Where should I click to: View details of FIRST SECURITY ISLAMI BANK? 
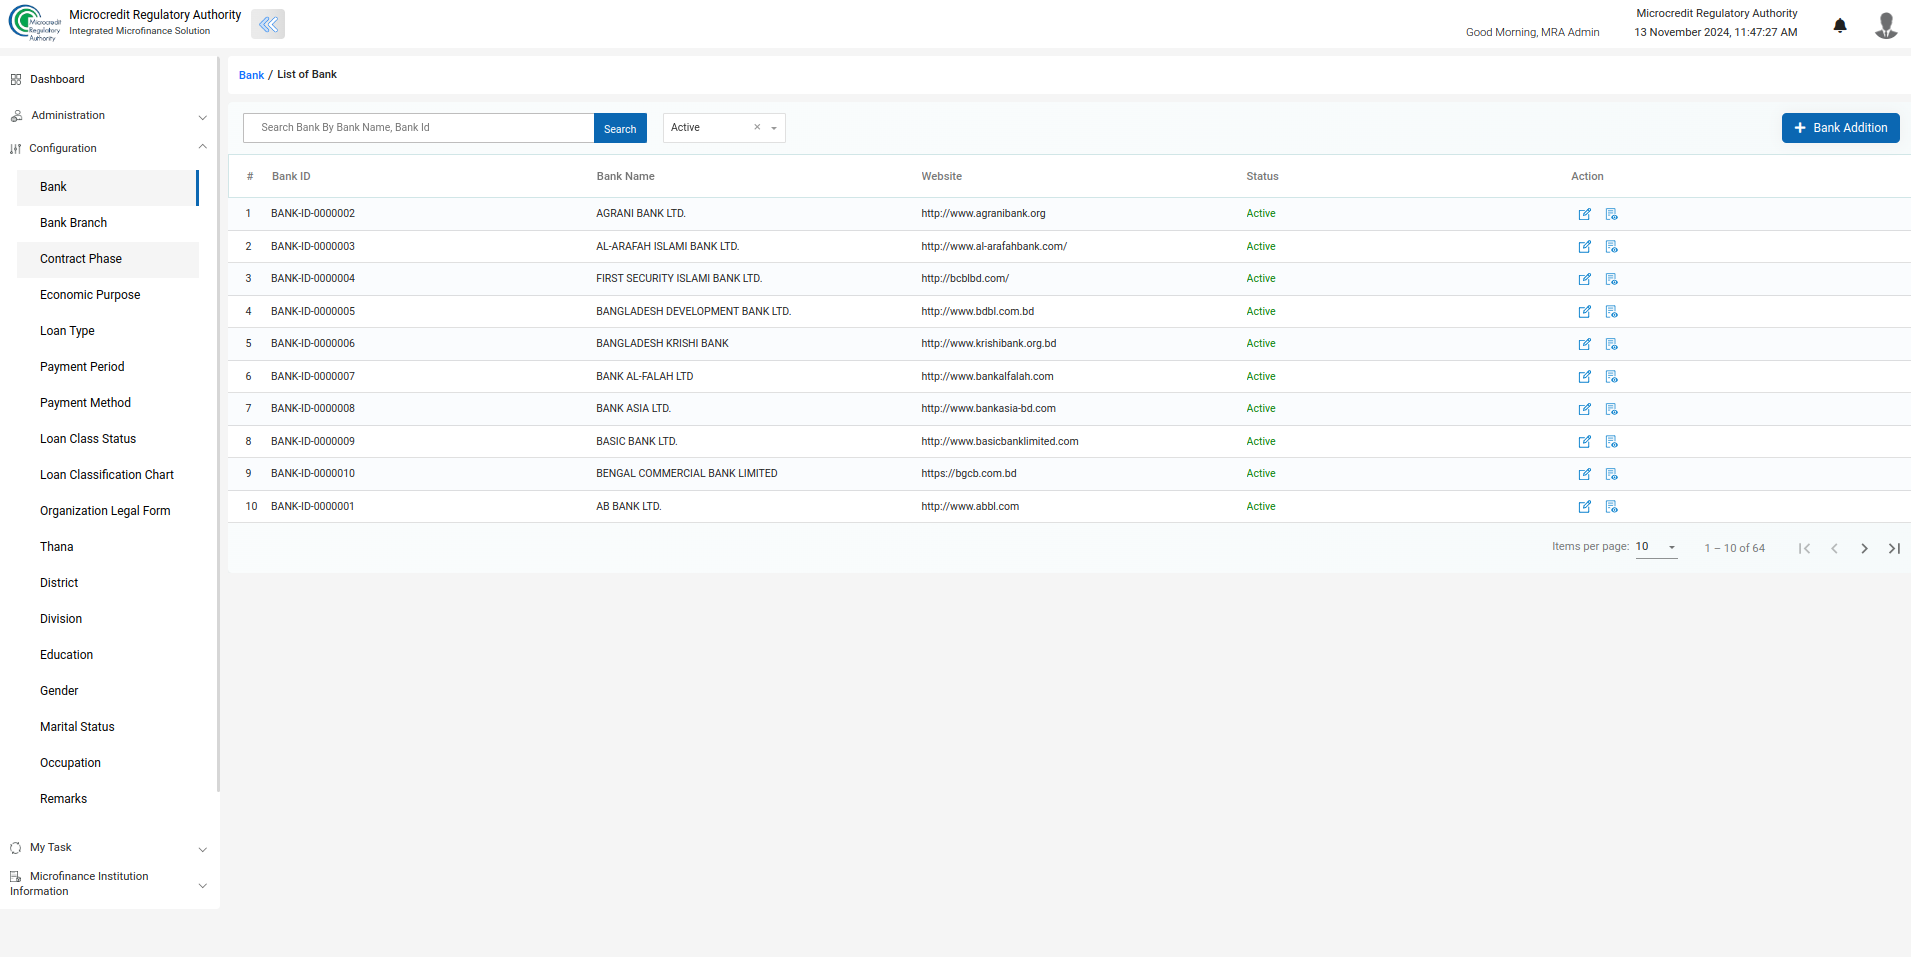coord(1612,279)
